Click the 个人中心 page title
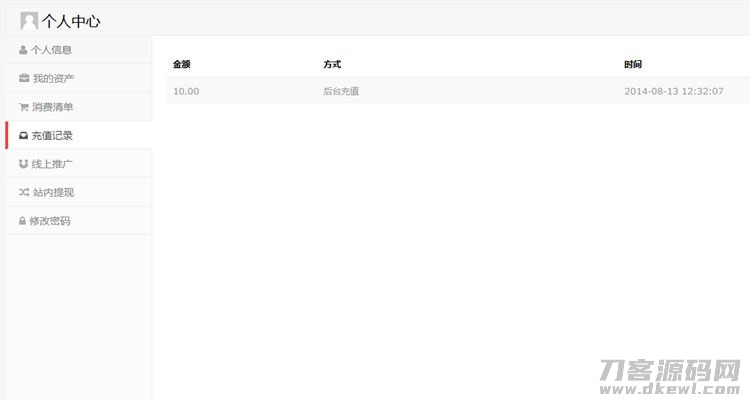This screenshot has height=400, width=750. (x=71, y=21)
